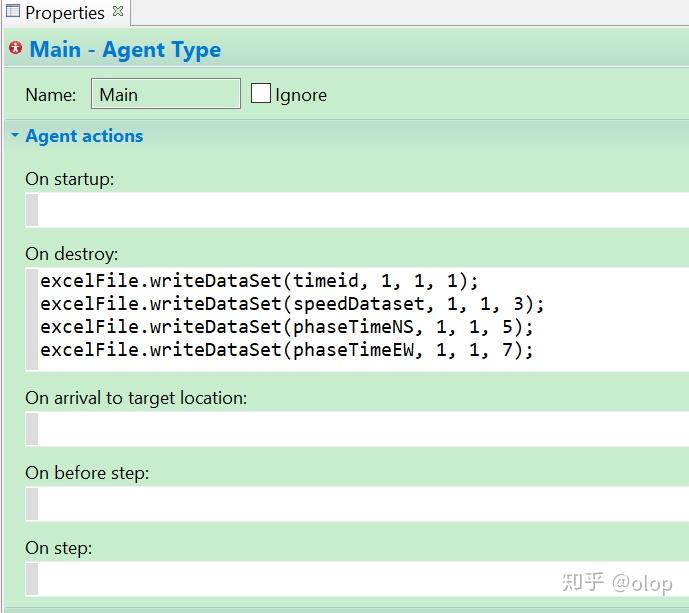Screen dimensions: 689x613
Task: Click the red Main agent type icon
Action: 15,48
